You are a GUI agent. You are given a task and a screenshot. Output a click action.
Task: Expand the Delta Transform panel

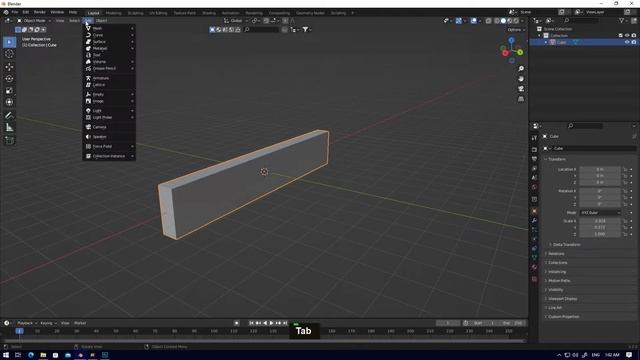click(566, 244)
